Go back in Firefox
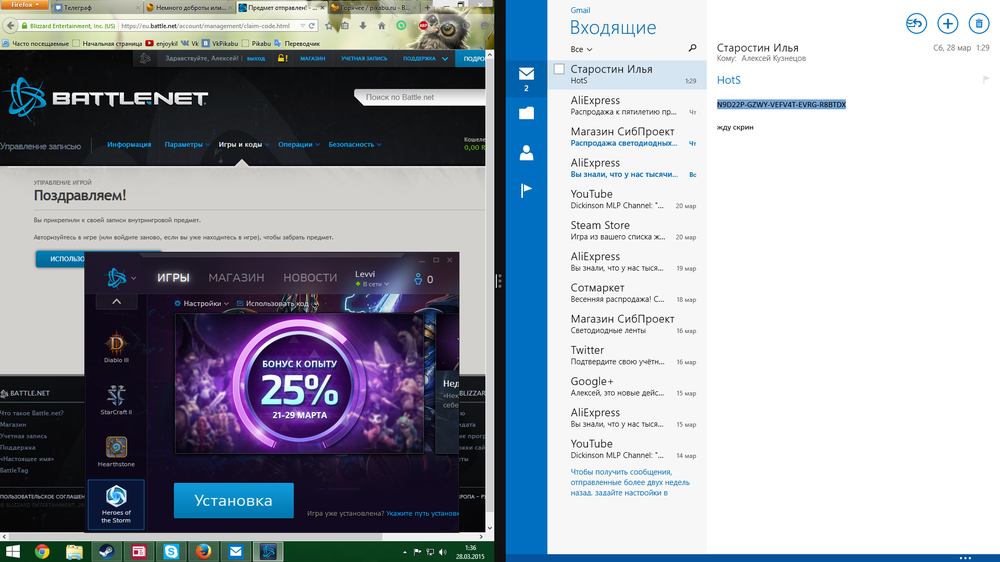The image size is (1000, 562). coord(10,26)
